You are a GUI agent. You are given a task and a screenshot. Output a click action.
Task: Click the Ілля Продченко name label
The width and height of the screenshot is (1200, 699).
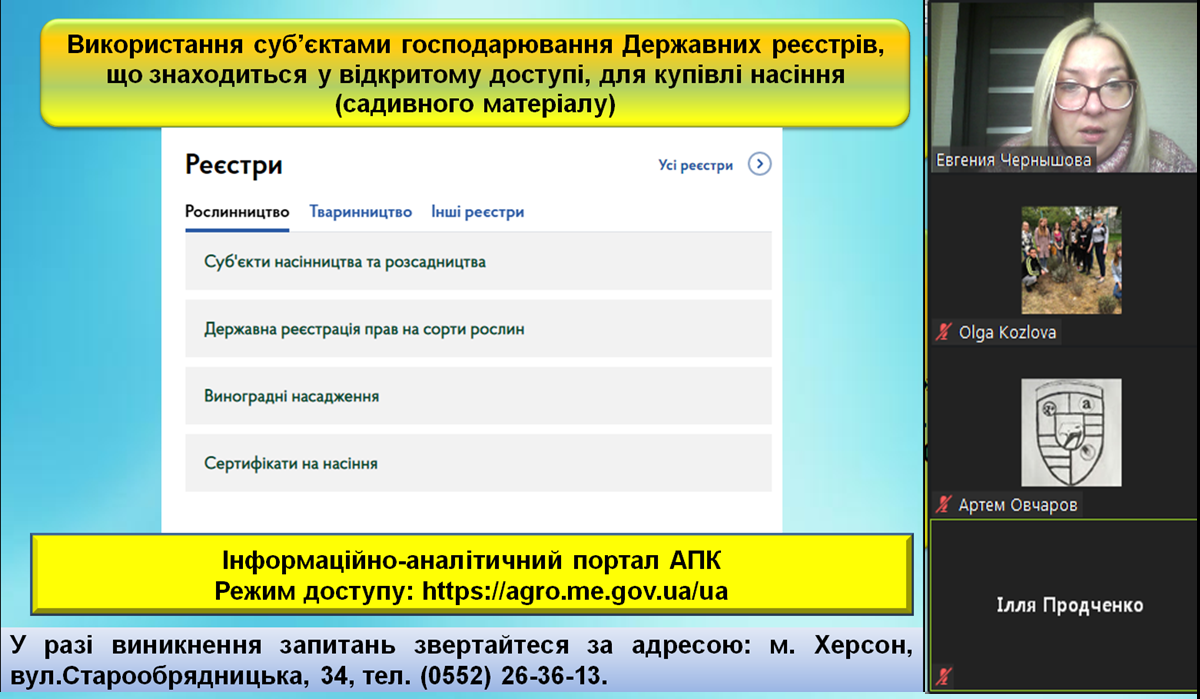tap(1071, 603)
